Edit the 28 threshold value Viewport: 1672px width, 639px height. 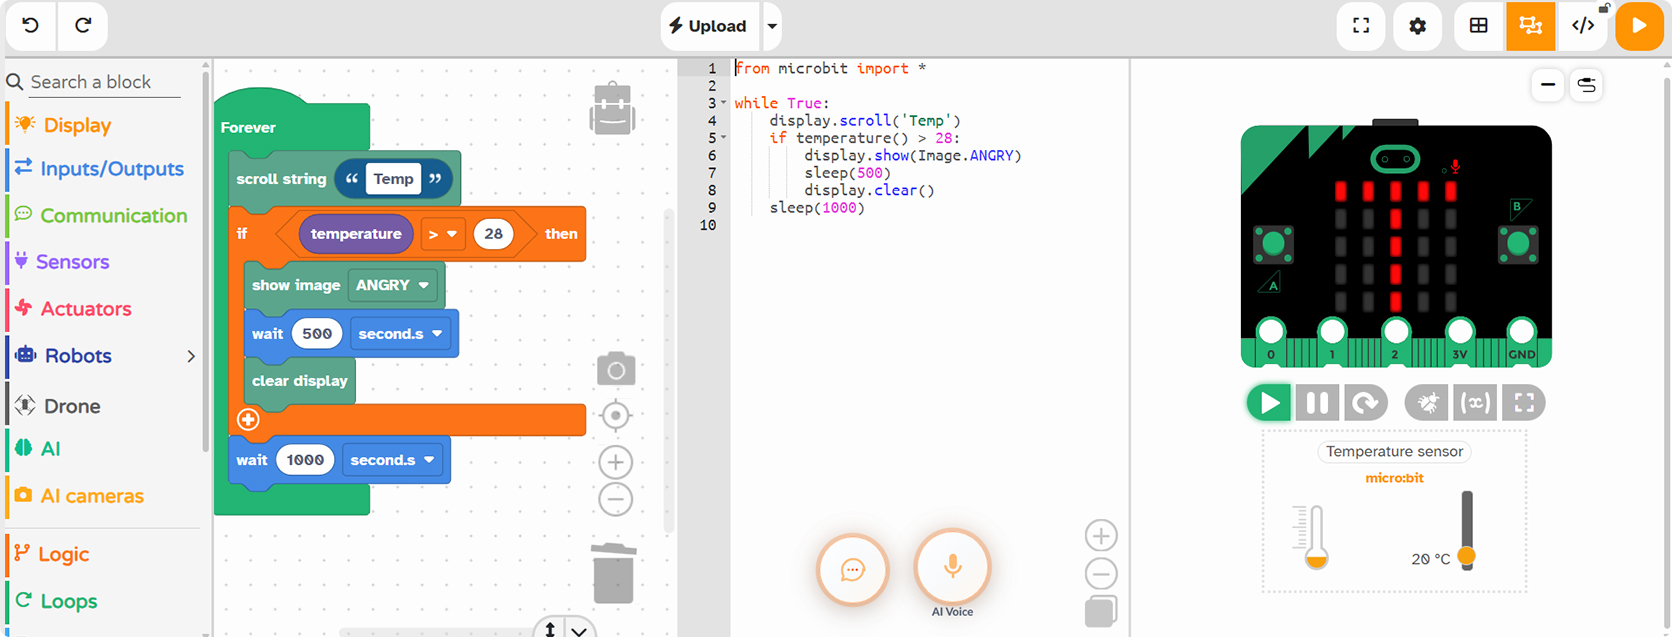click(494, 234)
